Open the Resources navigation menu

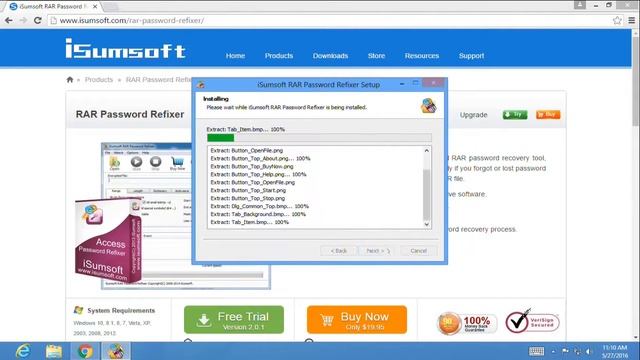[x=422, y=56]
